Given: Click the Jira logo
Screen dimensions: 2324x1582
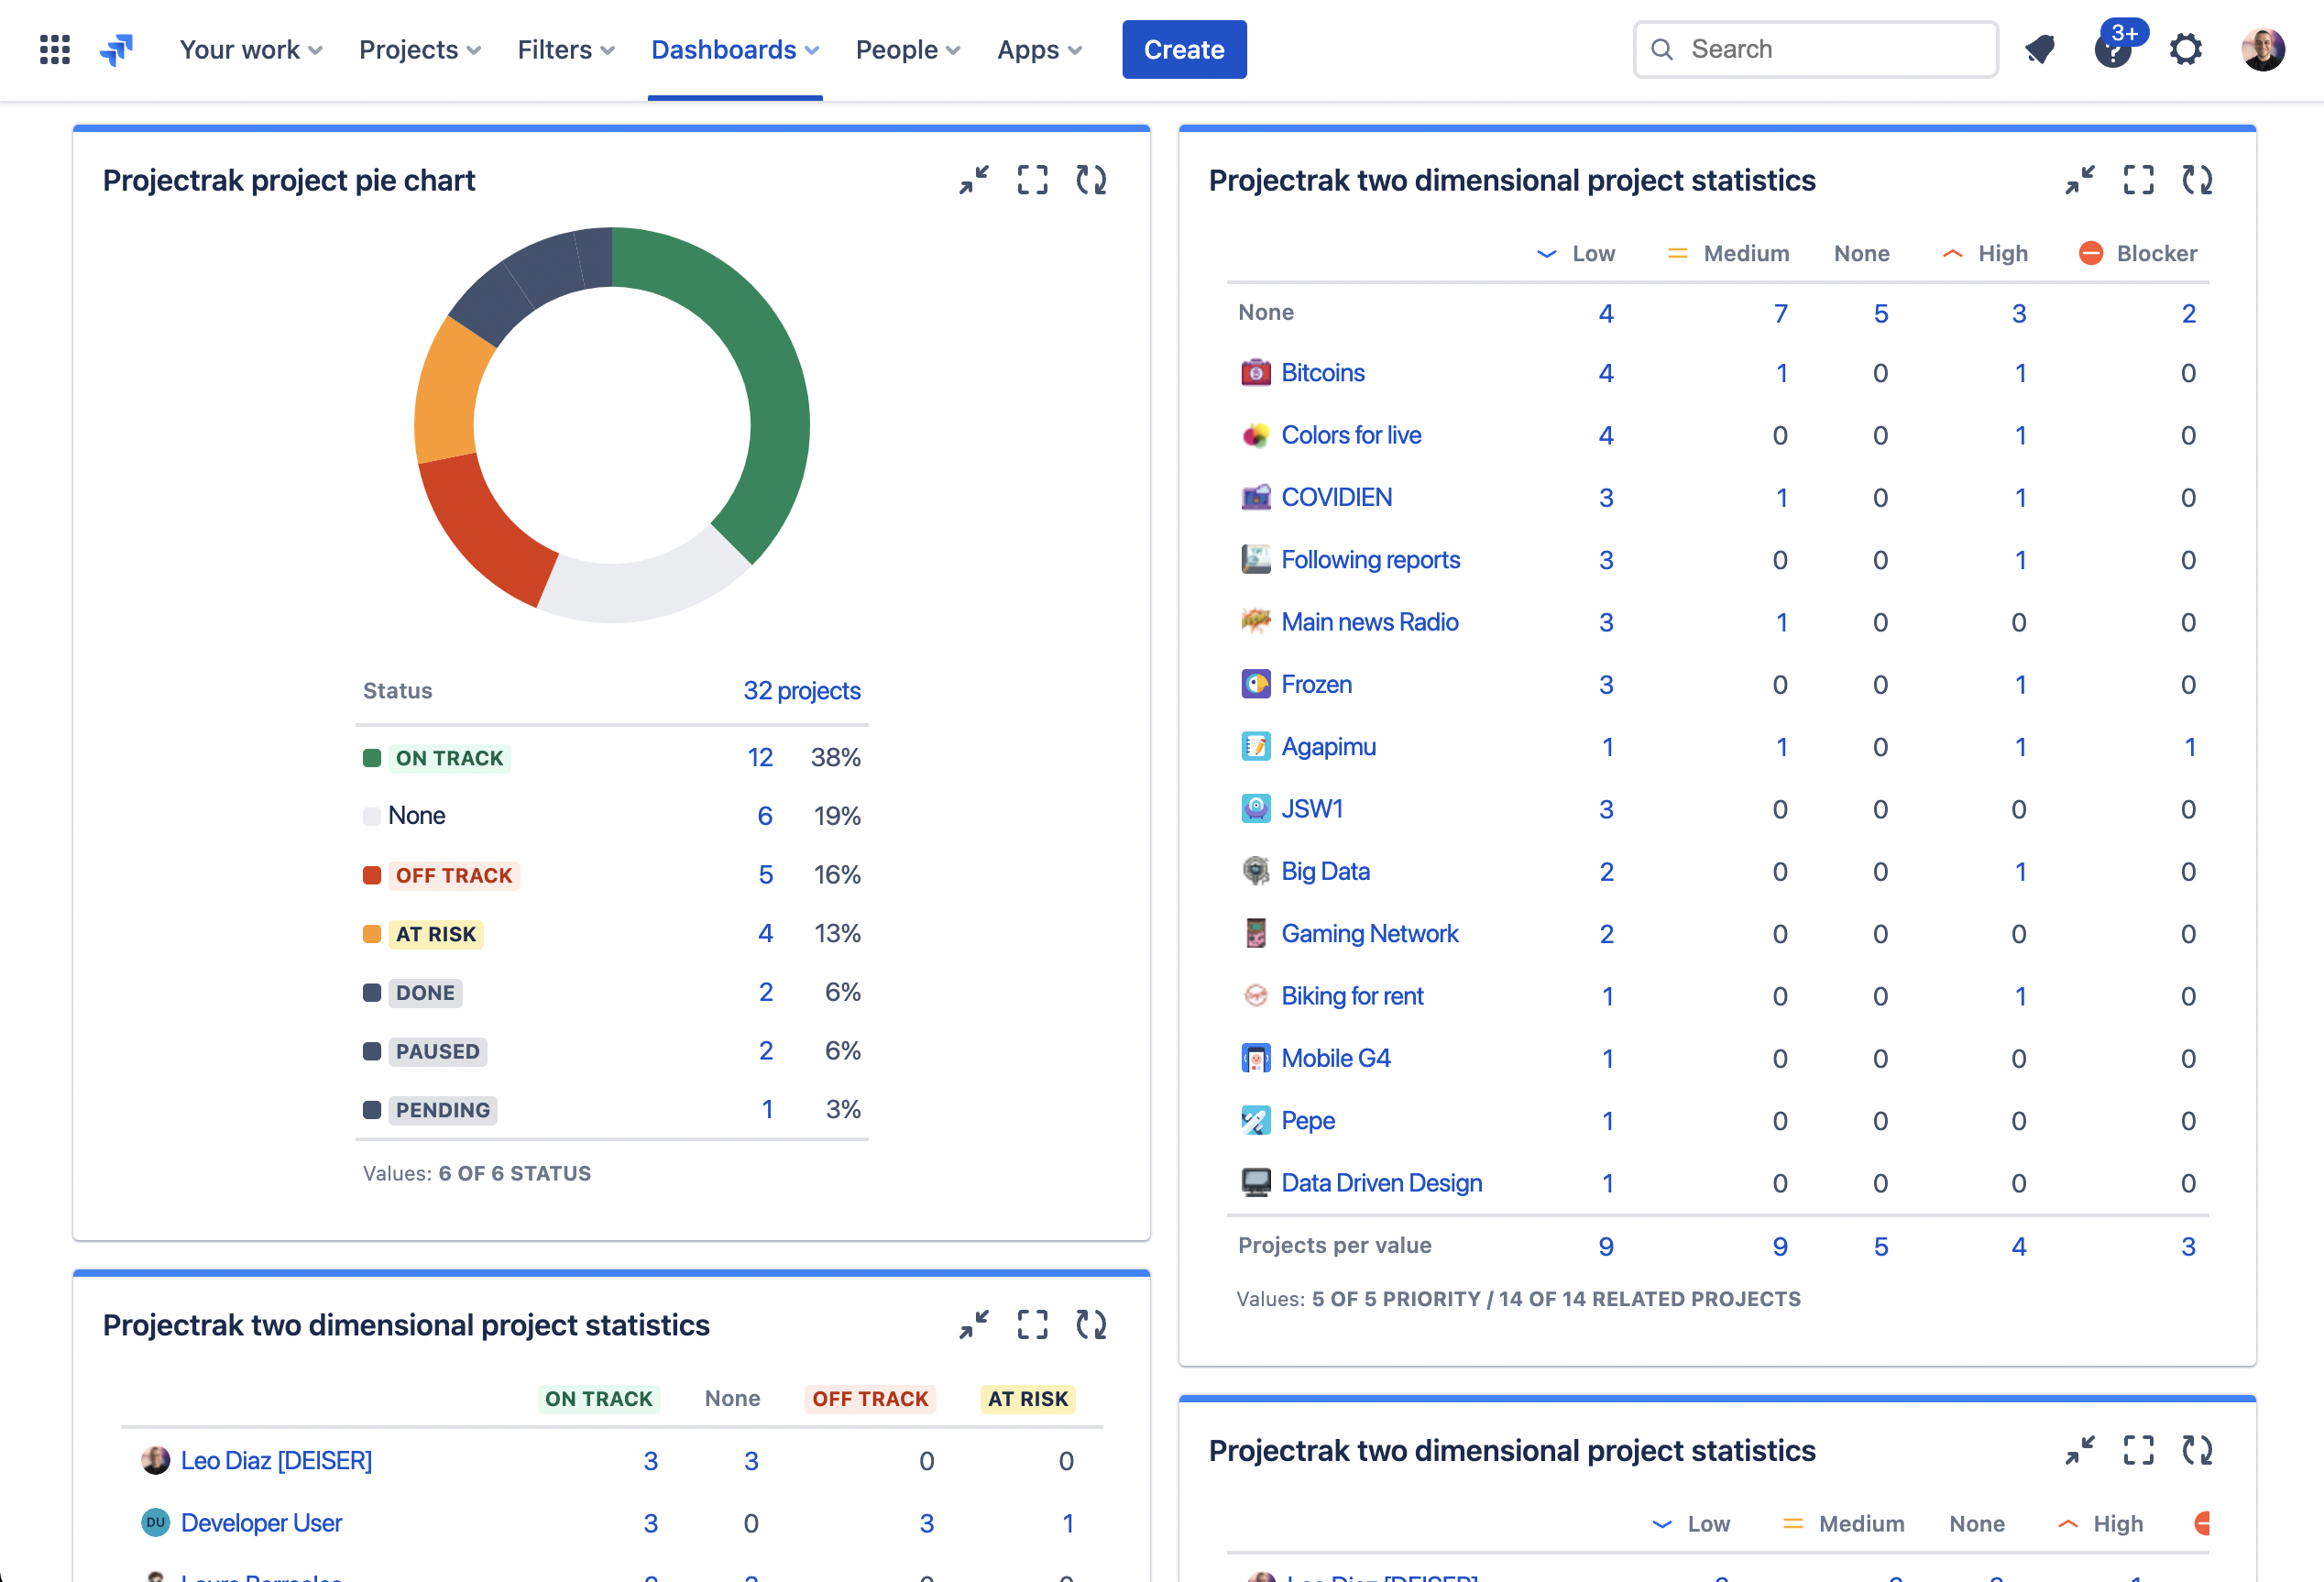Looking at the screenshot, I should click(x=117, y=49).
